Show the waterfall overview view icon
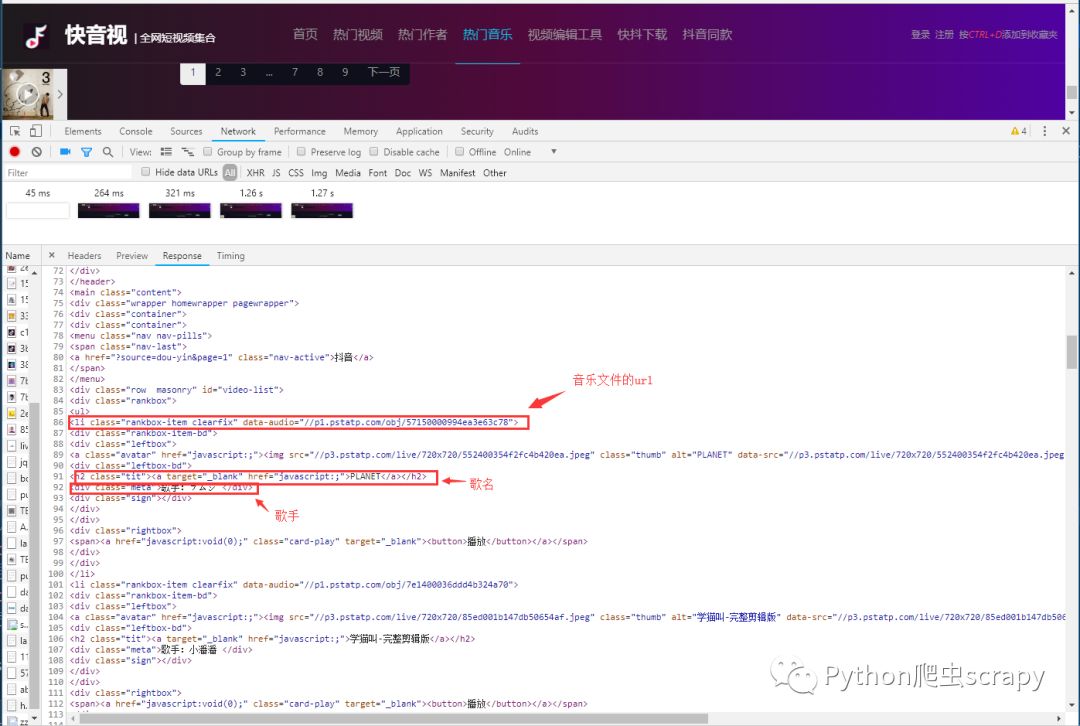Viewport: 1080px width, 726px height. coord(187,152)
